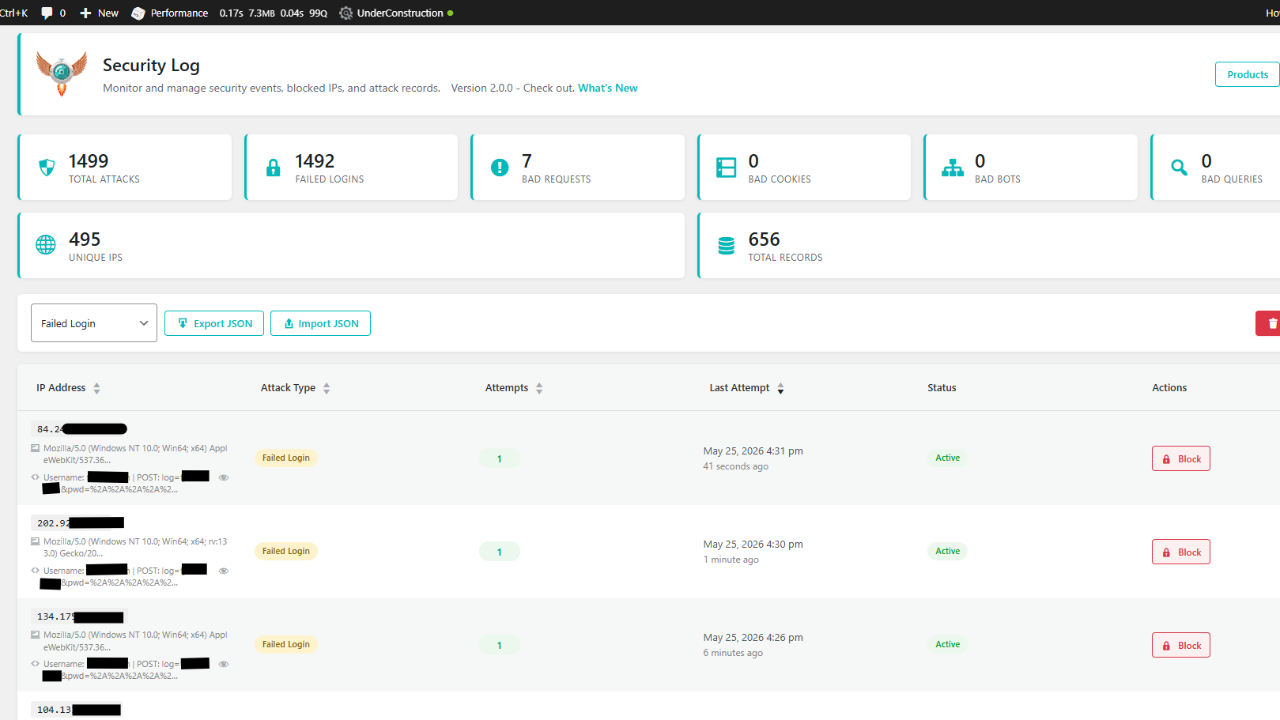Click the Performance gauge icon

click(x=138, y=13)
